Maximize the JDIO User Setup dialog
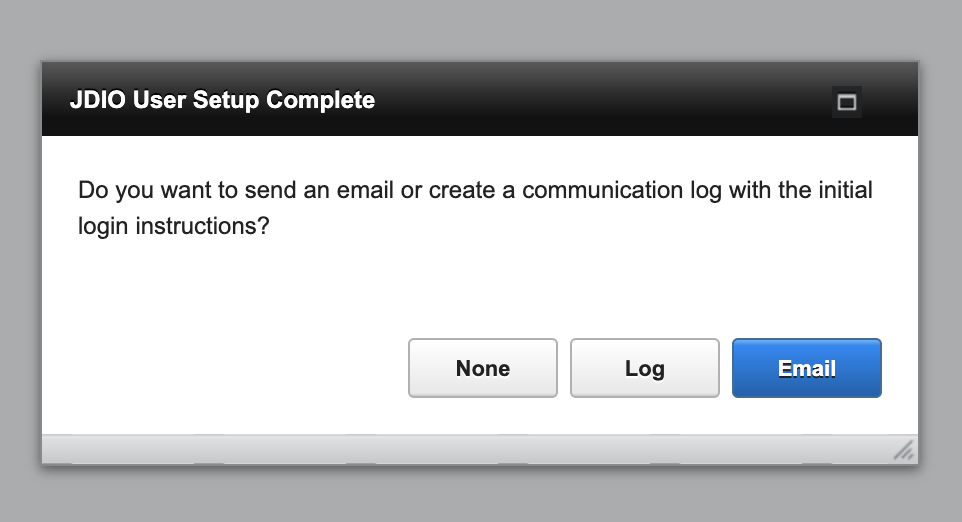 pyautogui.click(x=847, y=102)
